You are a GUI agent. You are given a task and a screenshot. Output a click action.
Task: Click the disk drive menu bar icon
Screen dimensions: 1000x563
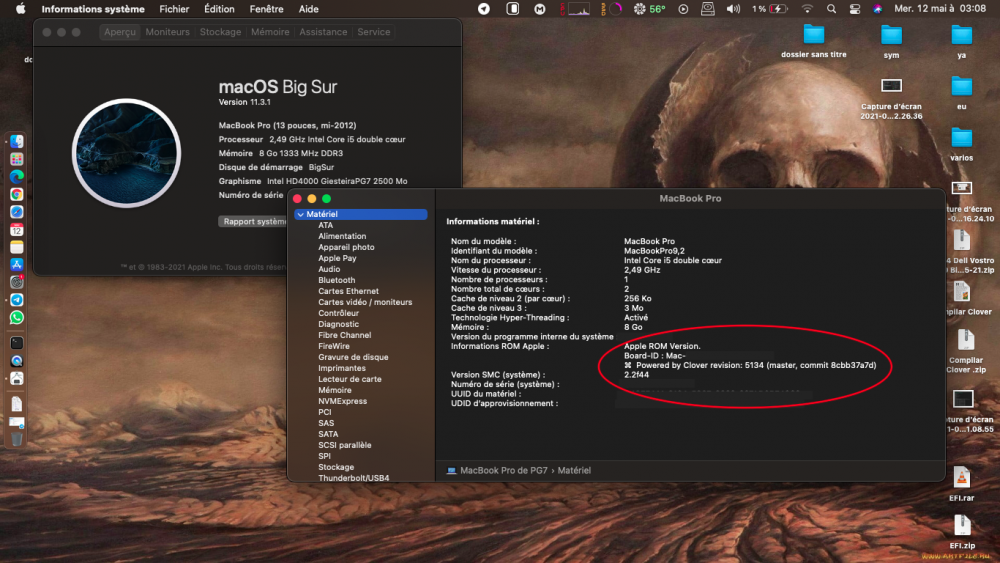[x=707, y=9]
